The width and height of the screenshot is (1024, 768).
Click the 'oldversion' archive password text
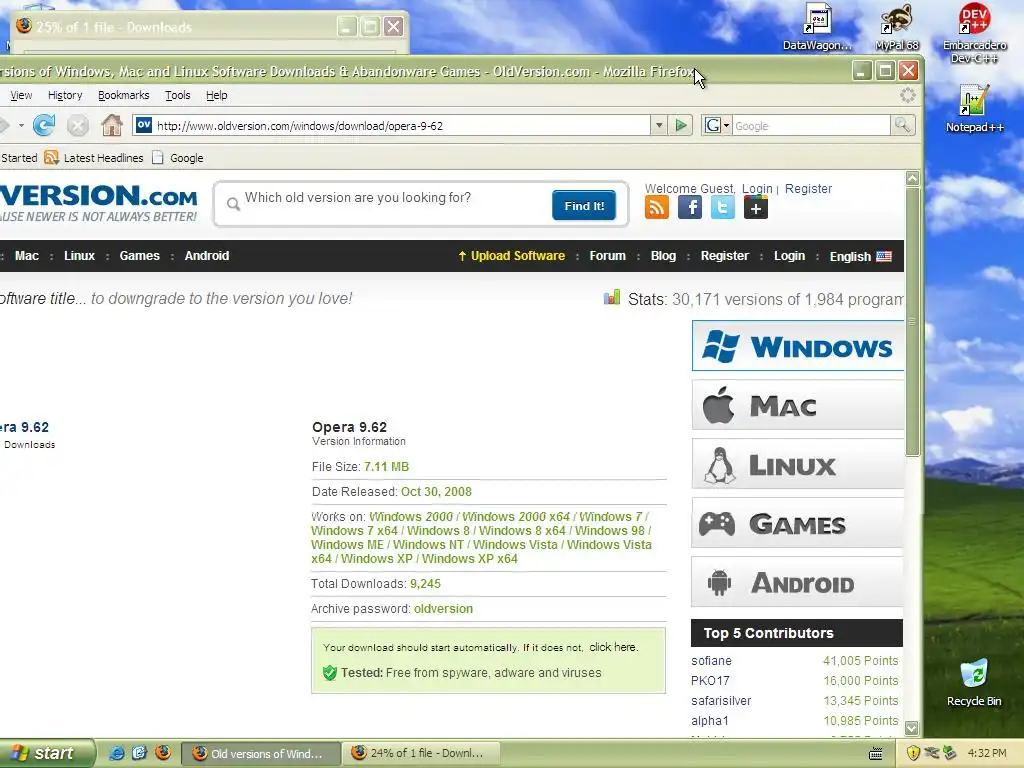pyautogui.click(x=443, y=609)
